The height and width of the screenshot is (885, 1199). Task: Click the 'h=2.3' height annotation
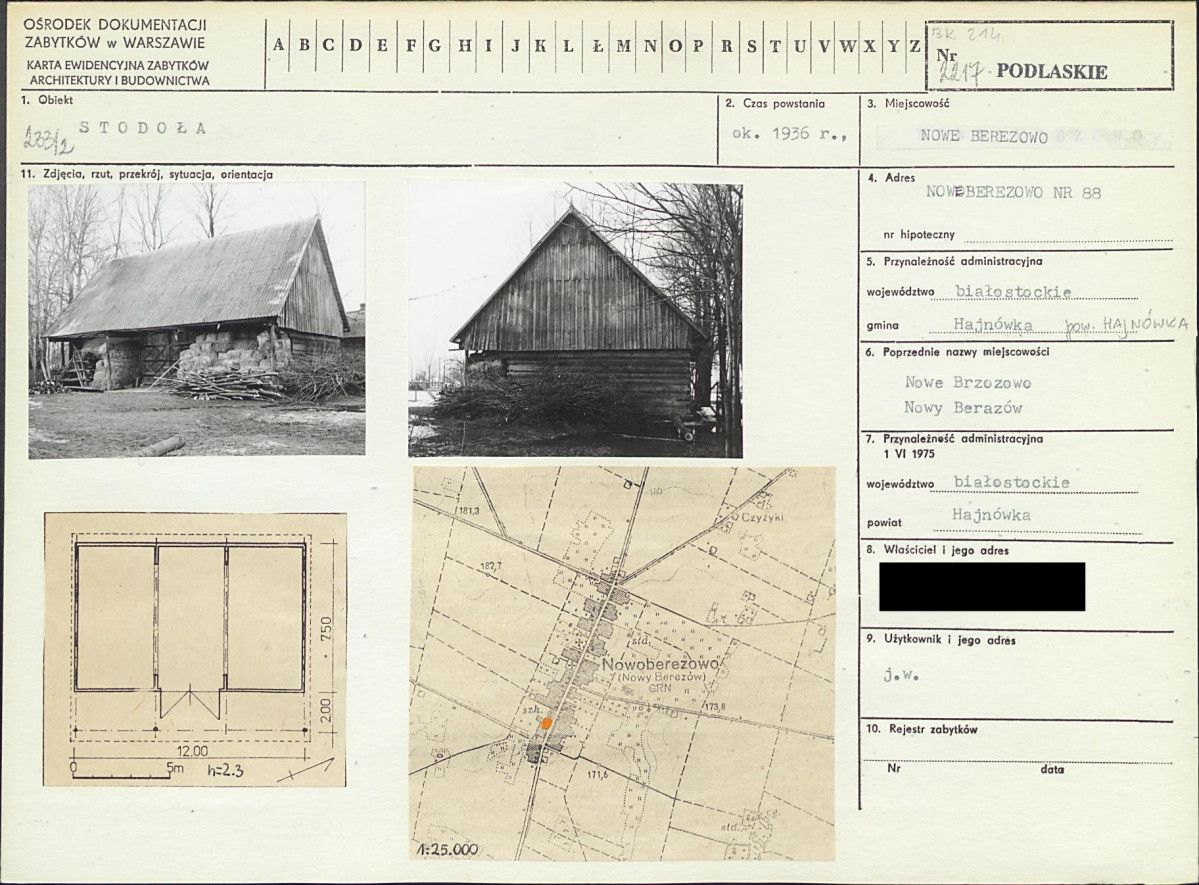click(x=225, y=770)
